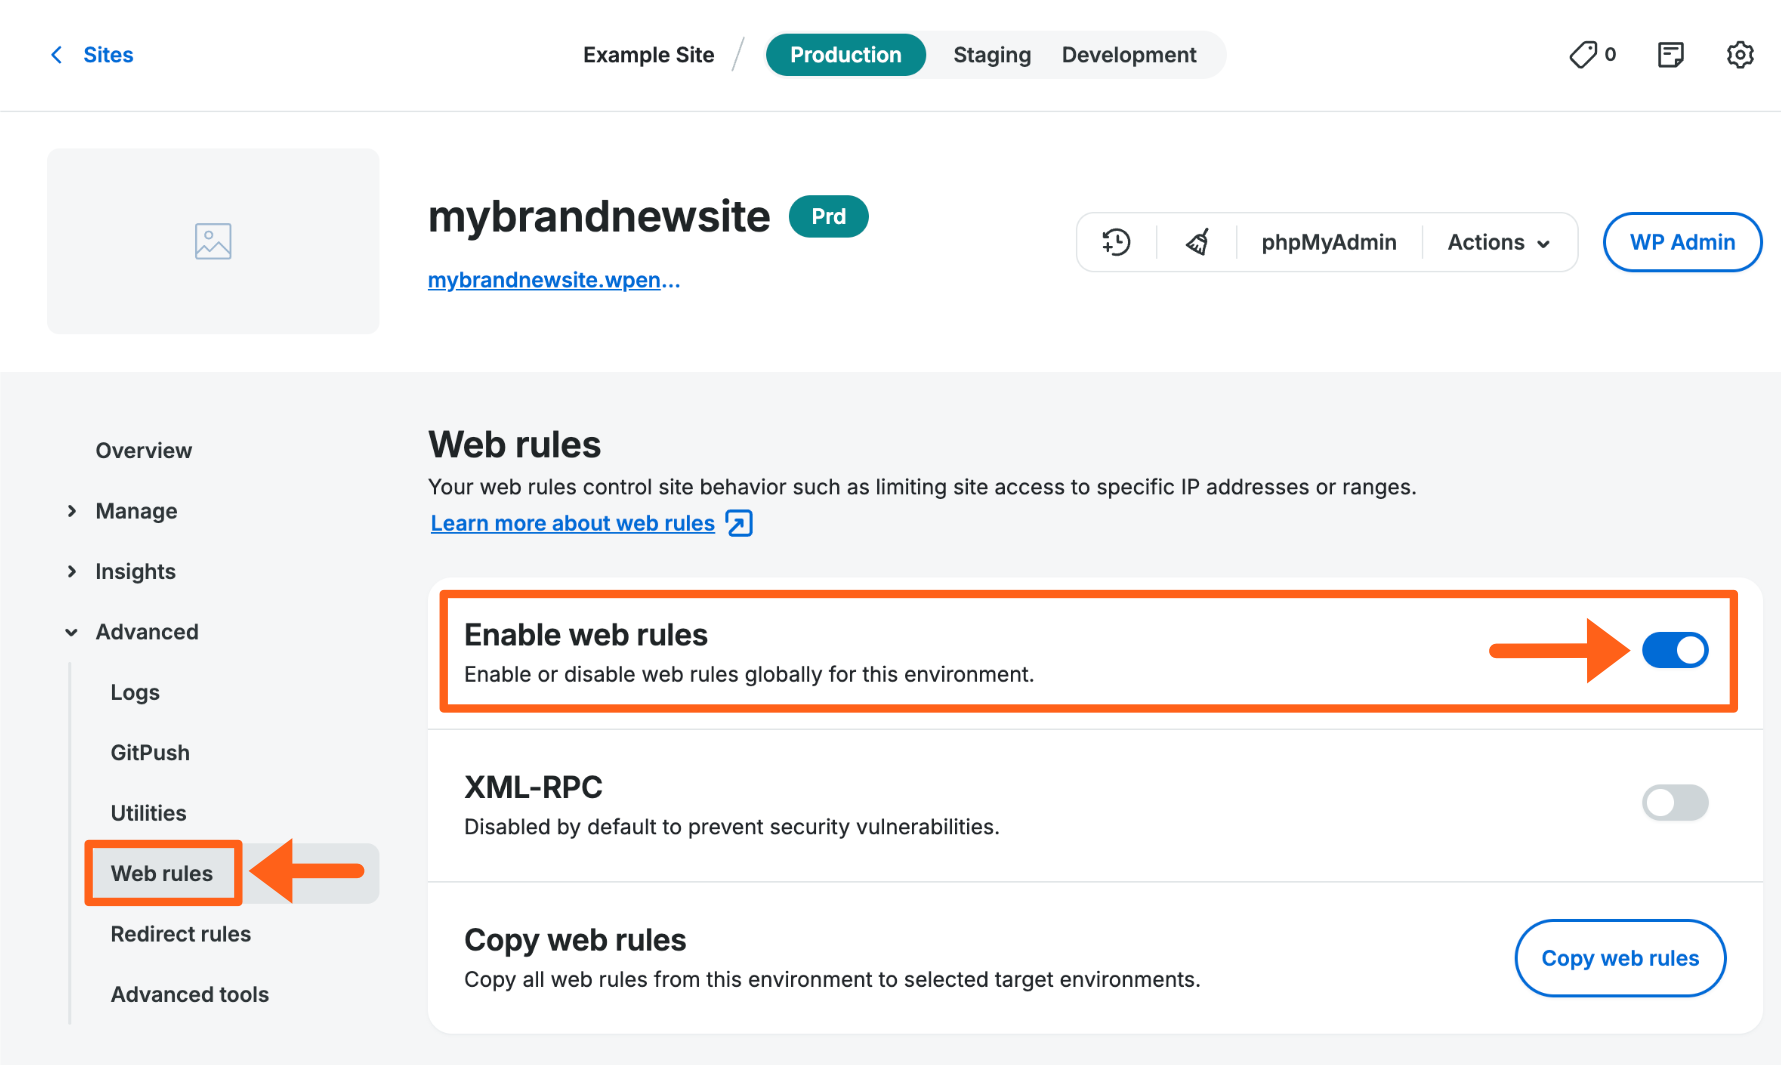Click the WP Admin button

1682,241
